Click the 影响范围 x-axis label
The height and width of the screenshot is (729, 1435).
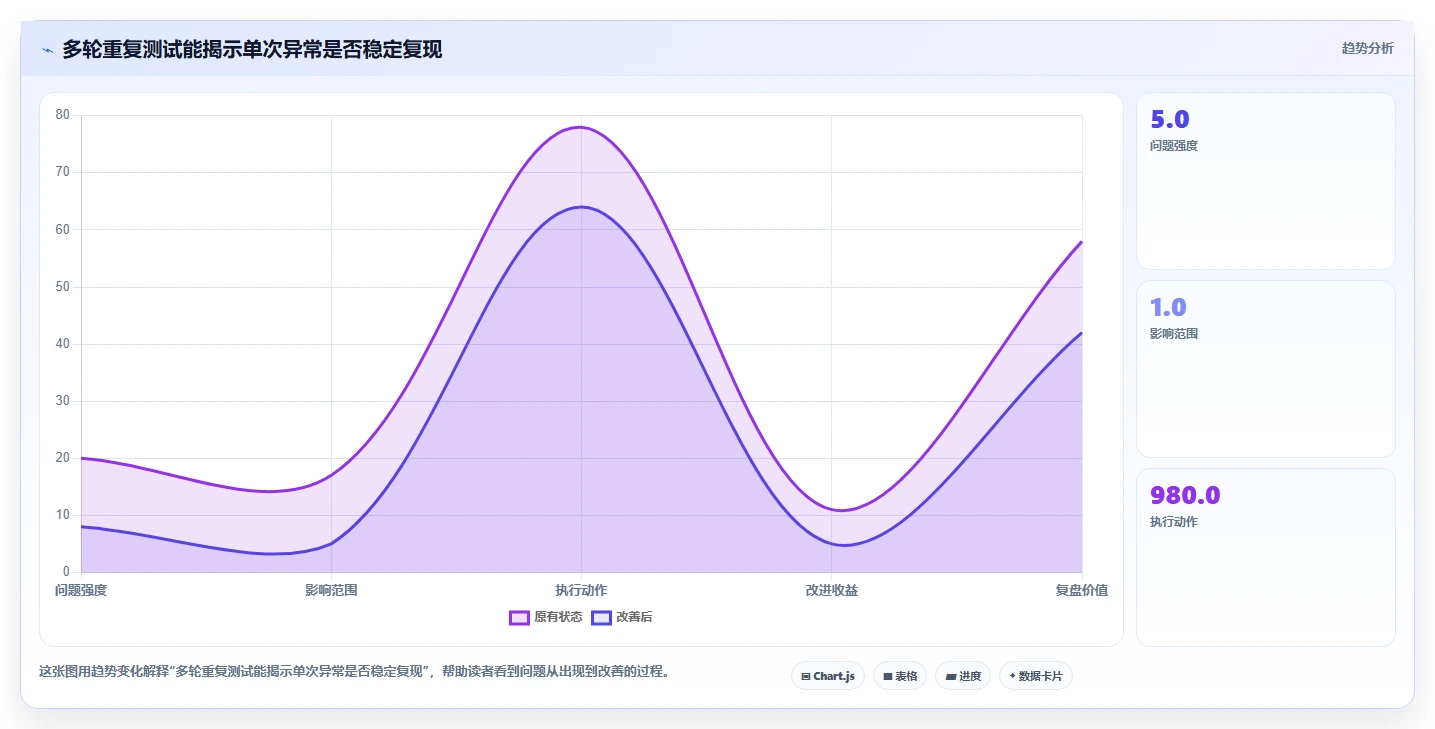point(331,590)
